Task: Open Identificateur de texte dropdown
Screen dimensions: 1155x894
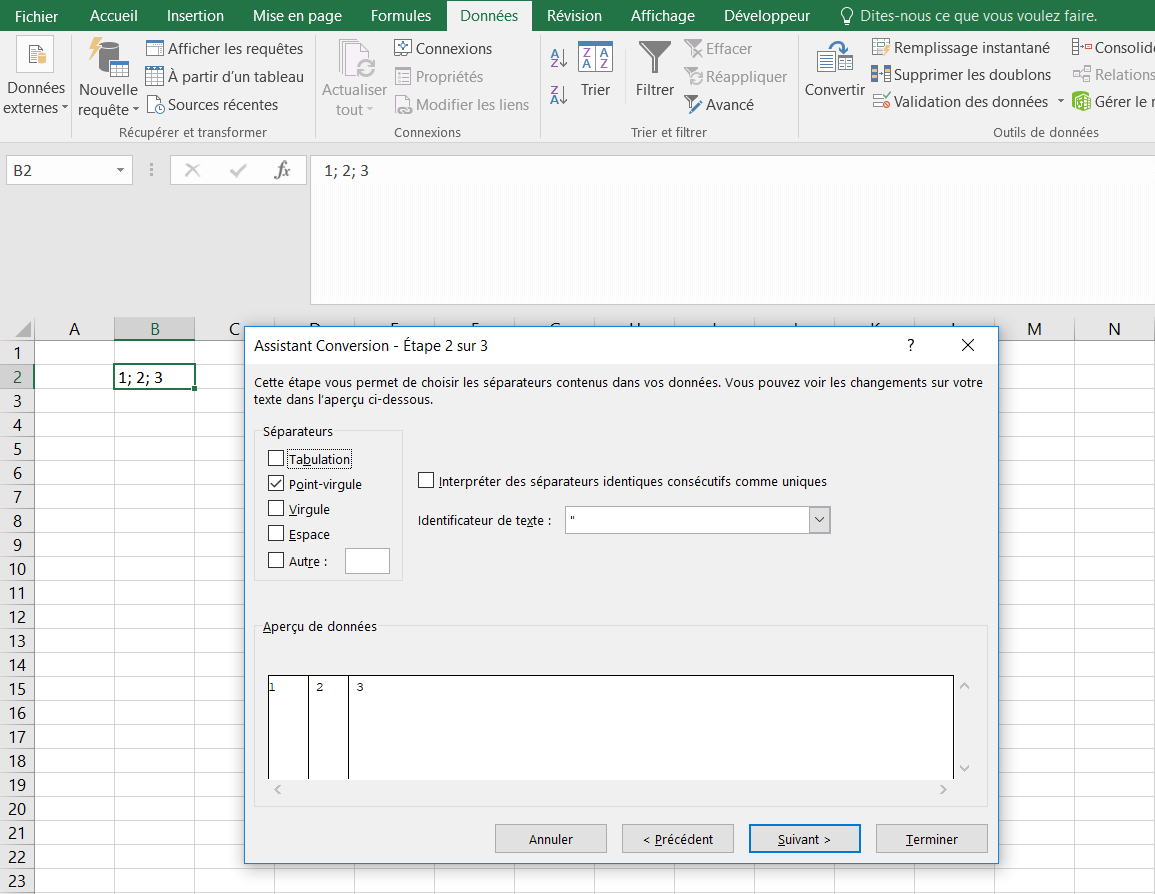Action: [x=819, y=520]
